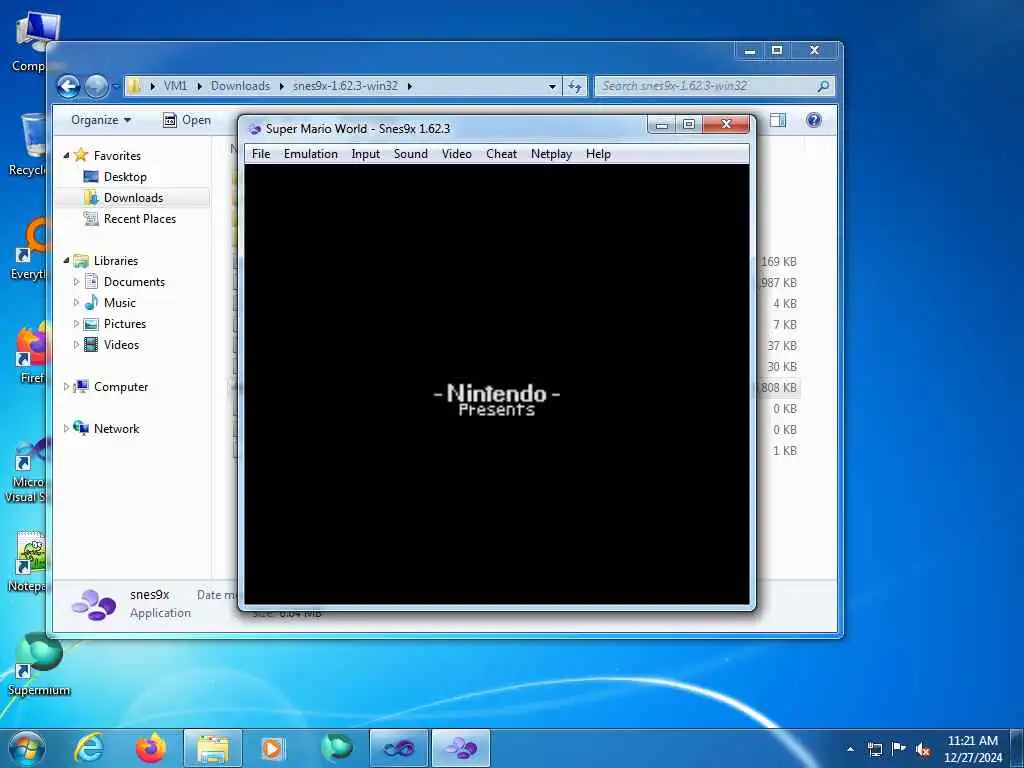
Task: Click the Visual Studio taskbar button
Action: [399, 748]
